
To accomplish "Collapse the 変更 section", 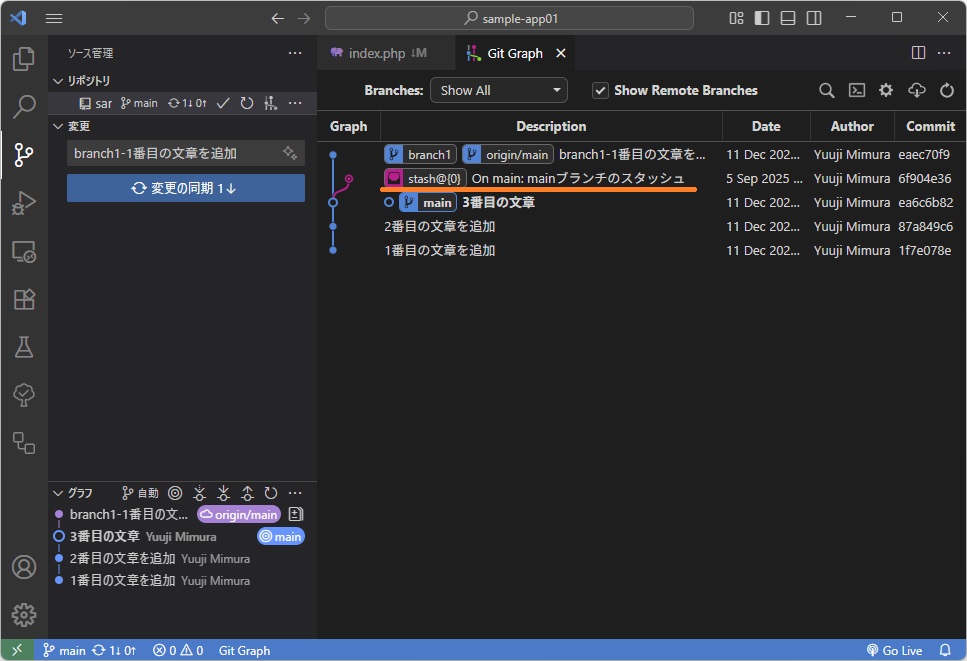I will pos(59,126).
